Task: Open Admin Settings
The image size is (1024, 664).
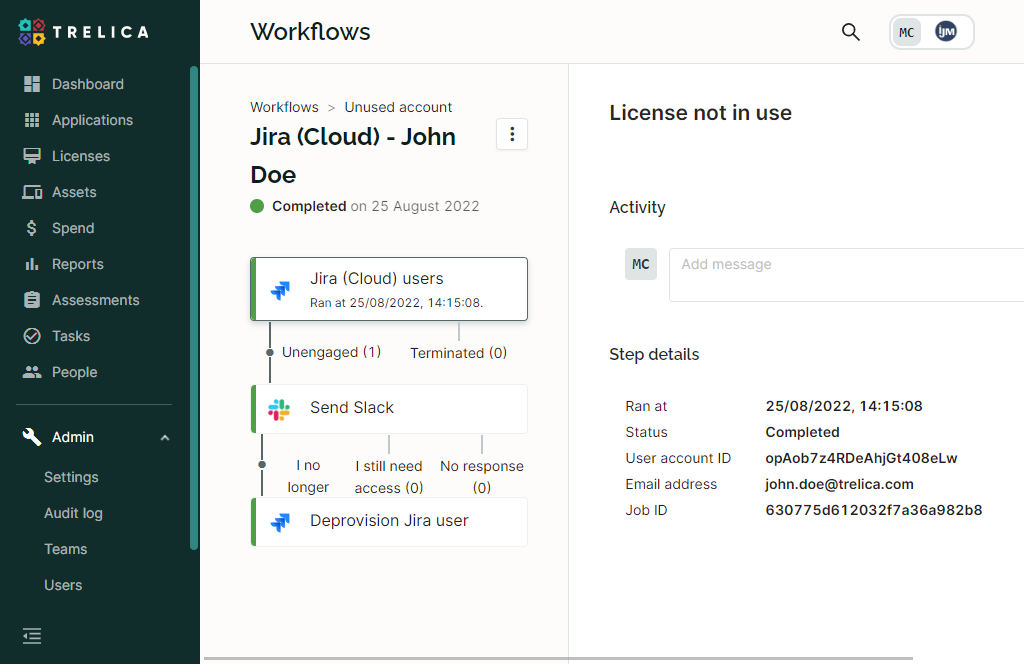Action: [x=71, y=477]
